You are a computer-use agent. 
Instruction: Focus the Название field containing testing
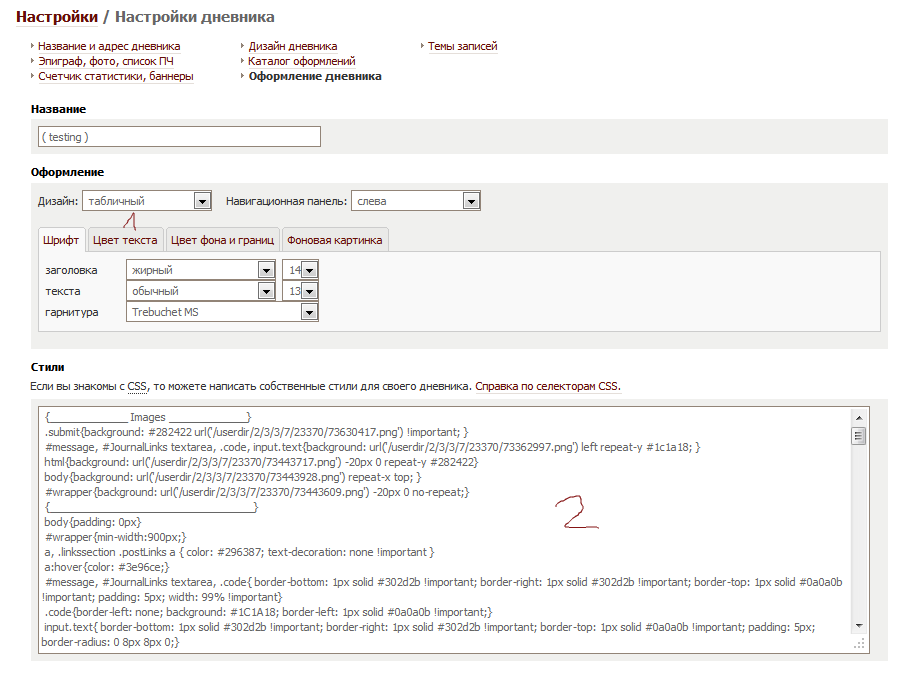[180, 137]
